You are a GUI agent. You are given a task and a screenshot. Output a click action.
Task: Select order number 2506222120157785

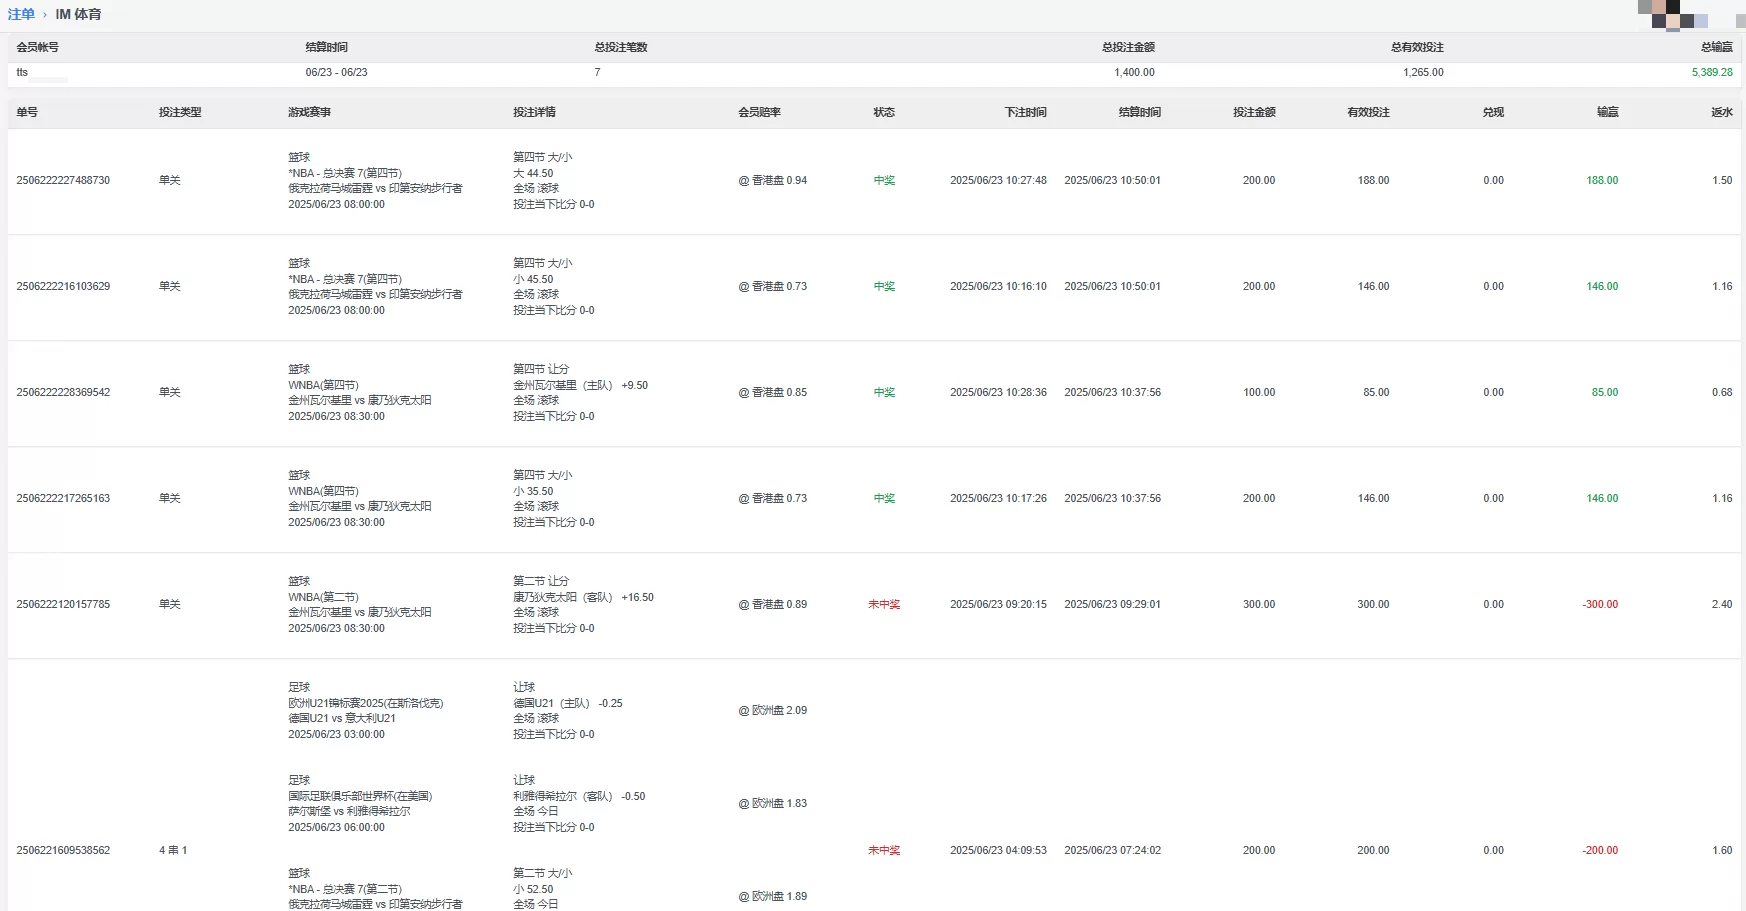(x=63, y=604)
